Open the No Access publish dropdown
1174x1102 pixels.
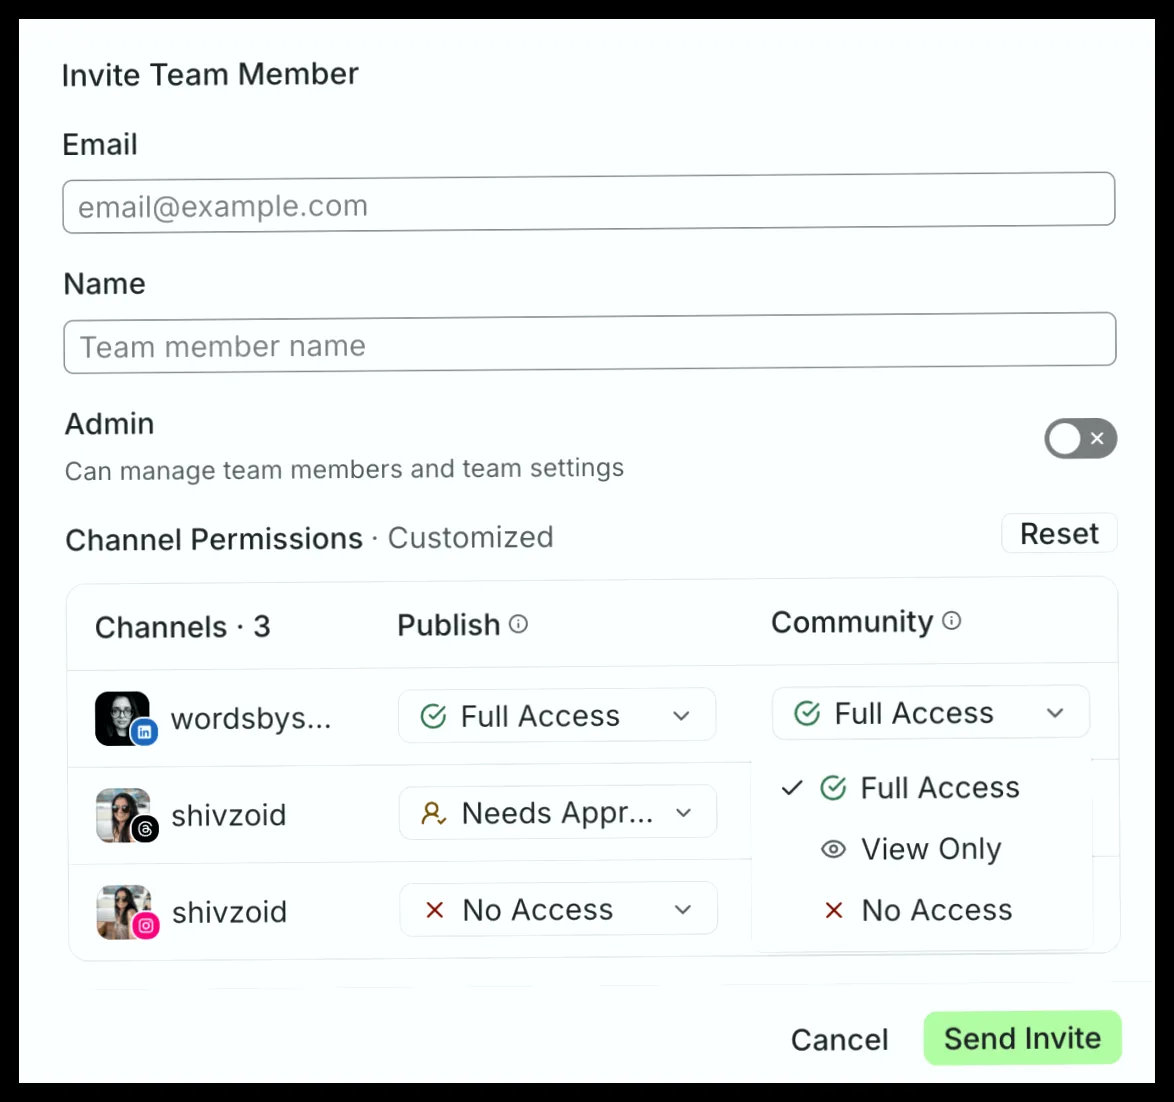[559, 909]
